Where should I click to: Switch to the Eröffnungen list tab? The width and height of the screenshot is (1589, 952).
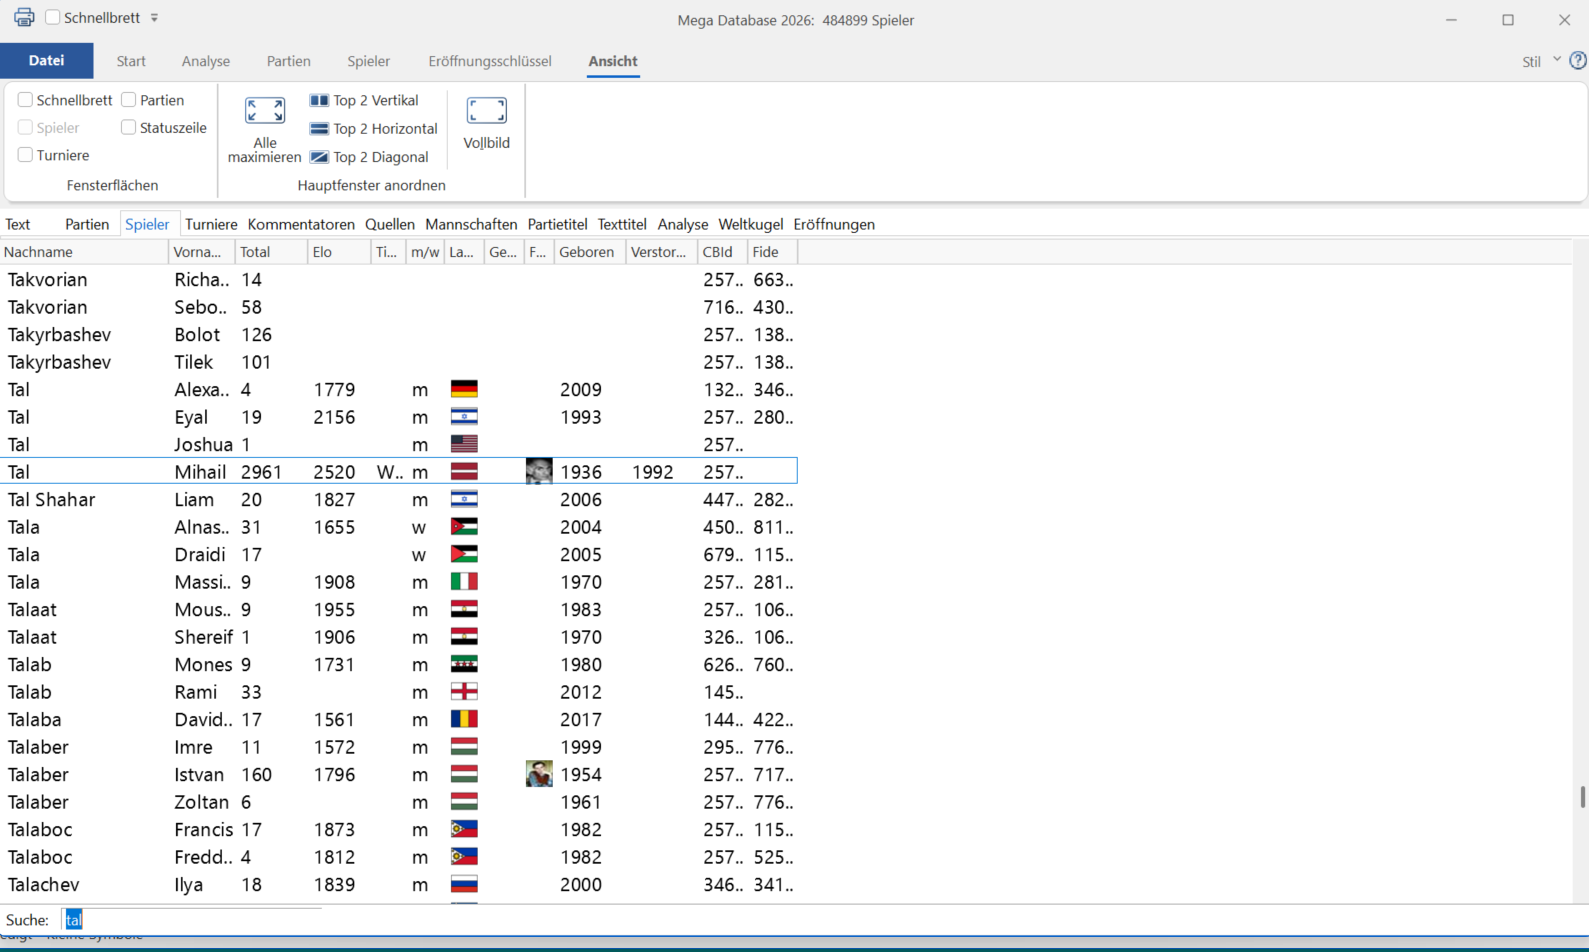tap(834, 224)
